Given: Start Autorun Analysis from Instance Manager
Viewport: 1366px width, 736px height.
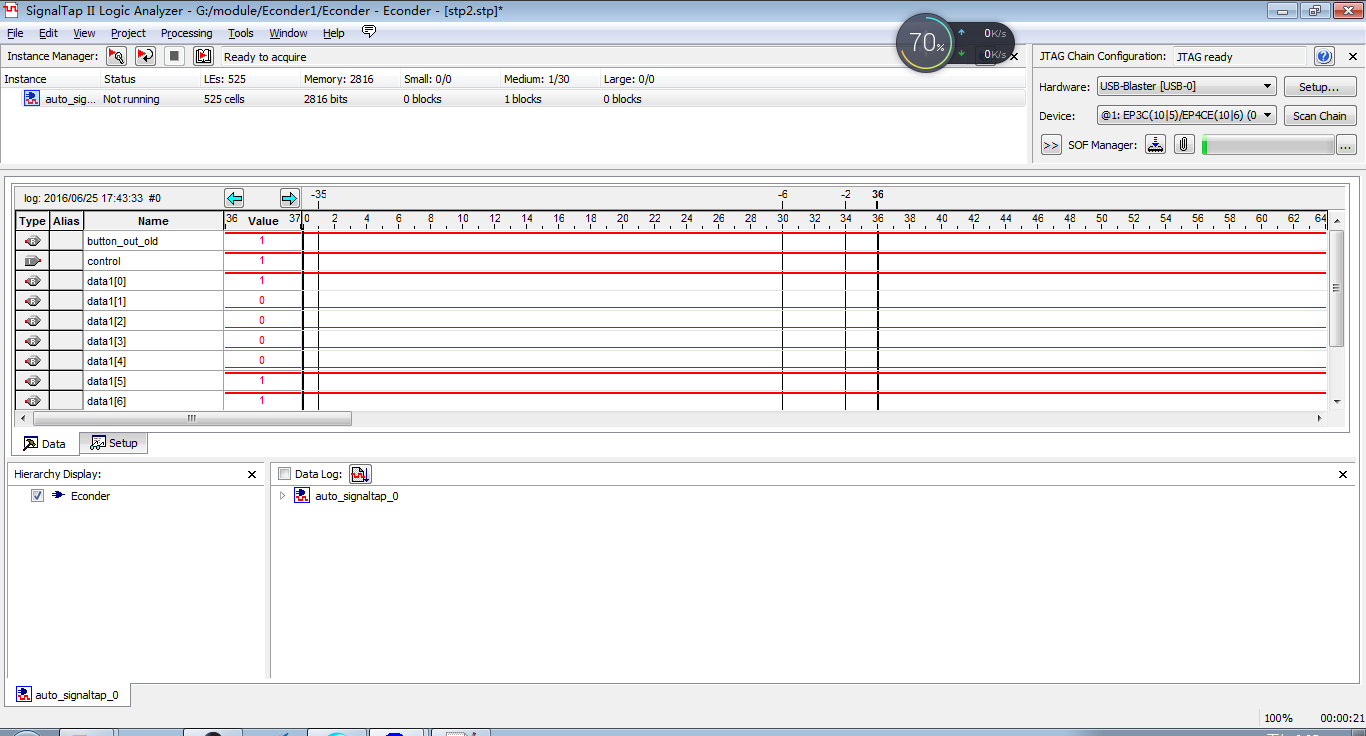Looking at the screenshot, I should click(x=145, y=57).
